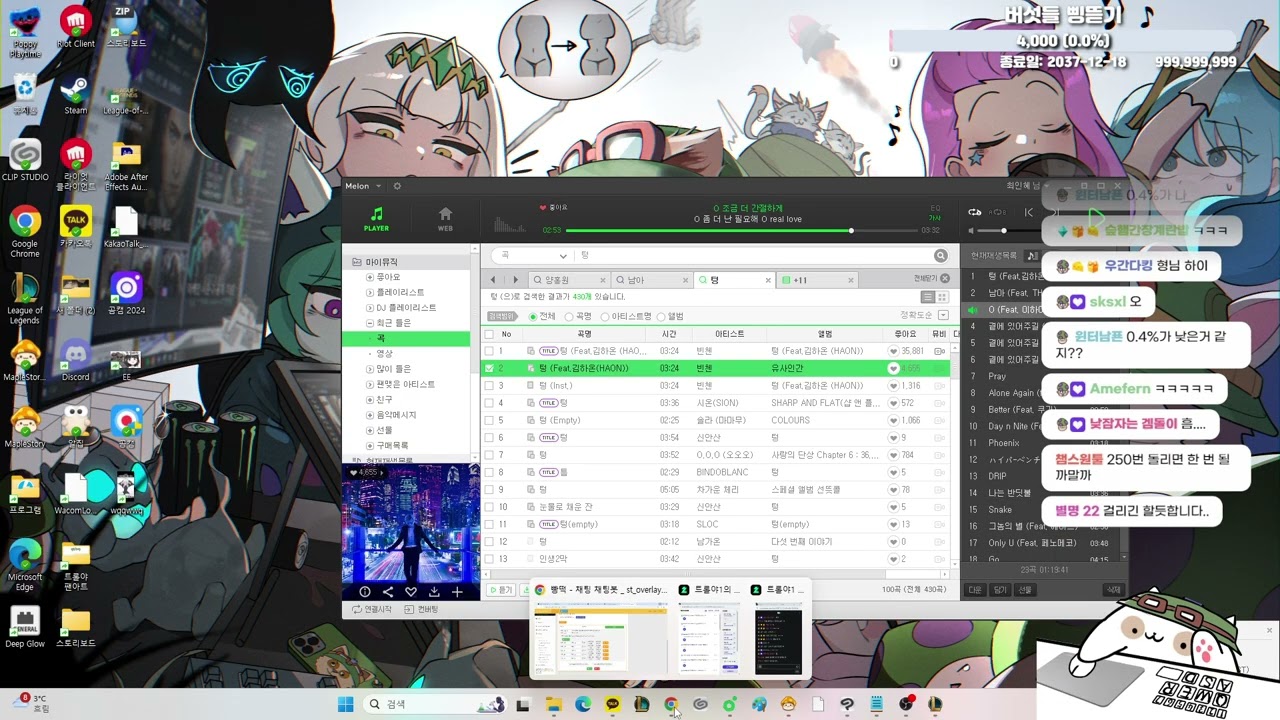1280x720 pixels.
Task: Expand the 팬맺은 아티스트 tree node
Action: click(370, 384)
